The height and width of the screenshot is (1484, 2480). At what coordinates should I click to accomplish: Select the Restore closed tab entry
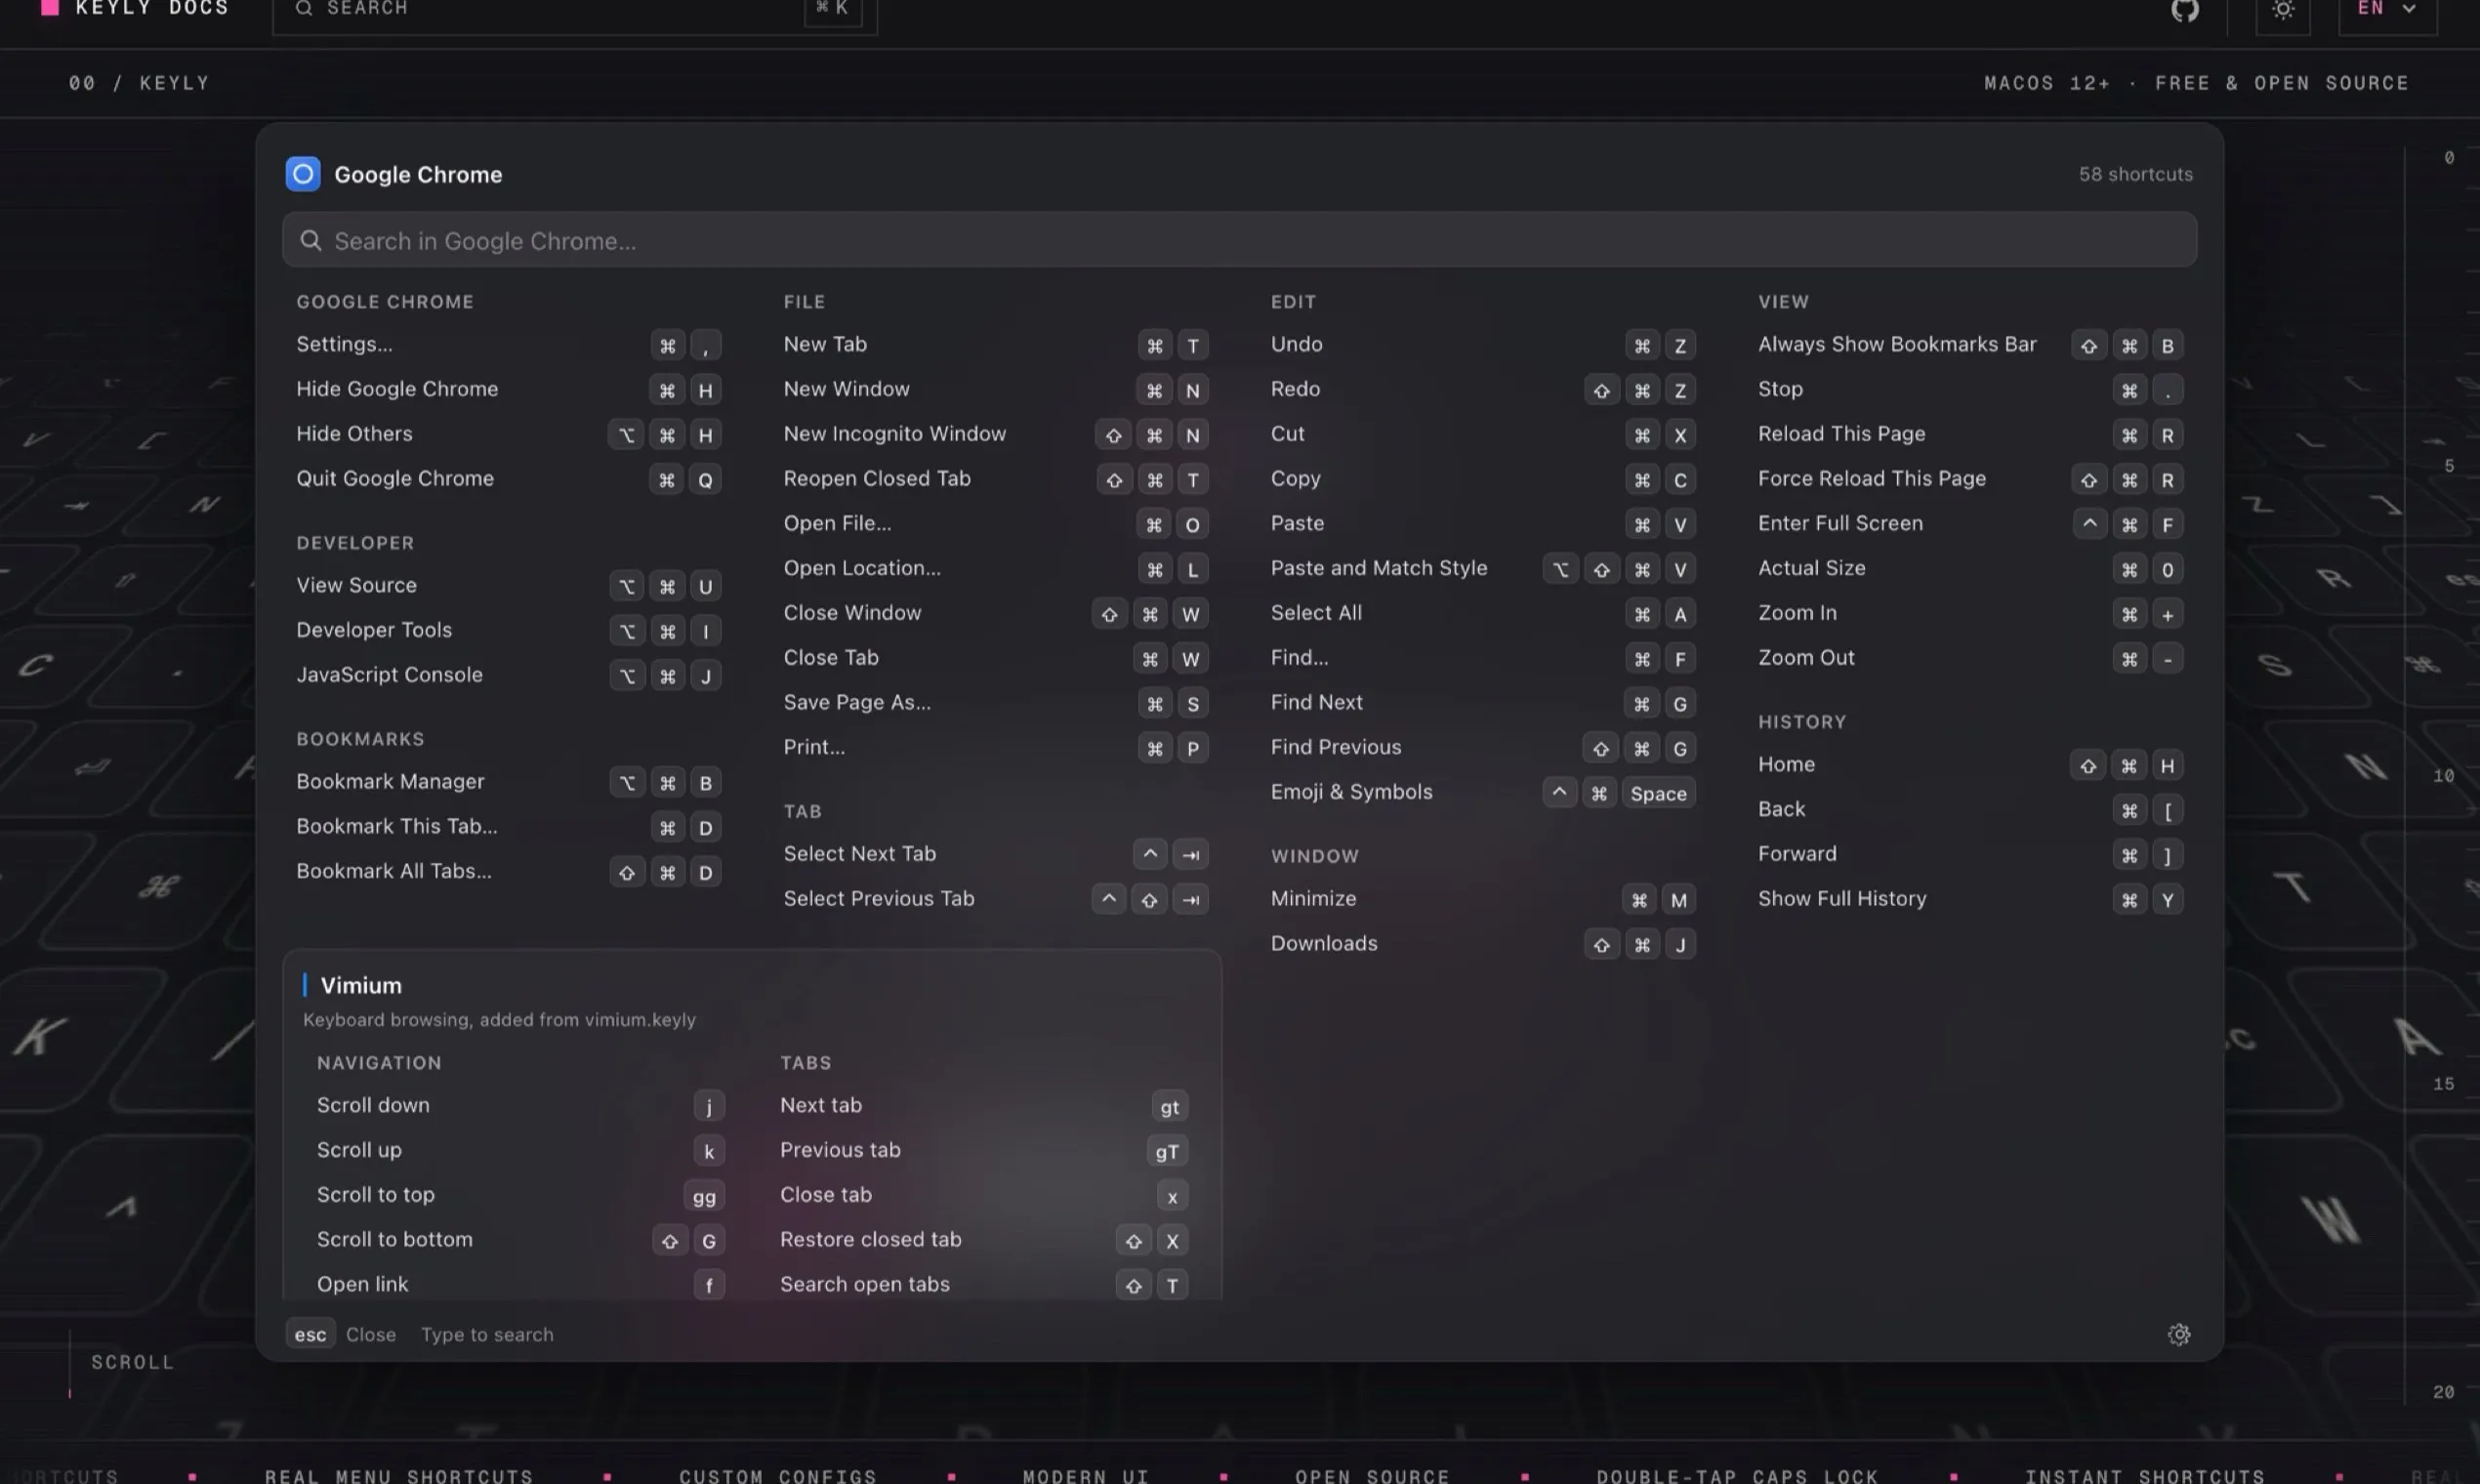tap(984, 1240)
